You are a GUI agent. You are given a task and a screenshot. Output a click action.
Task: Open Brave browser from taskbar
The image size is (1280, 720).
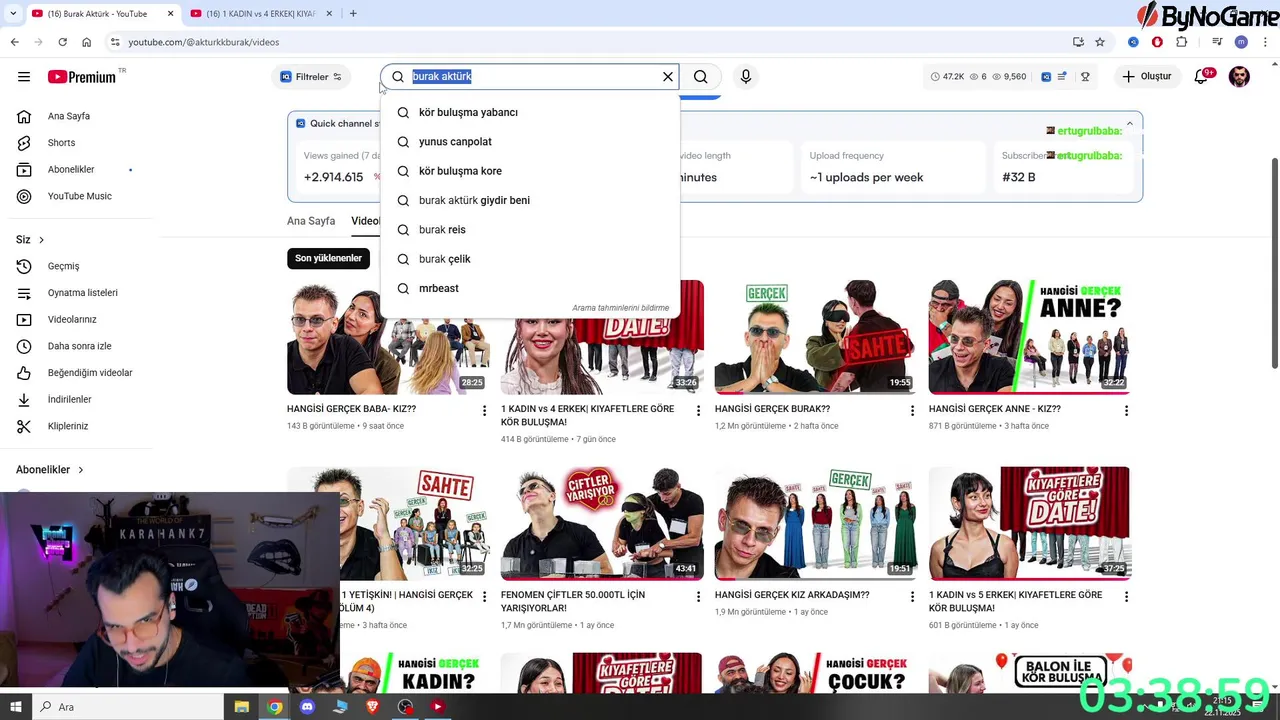click(x=372, y=707)
